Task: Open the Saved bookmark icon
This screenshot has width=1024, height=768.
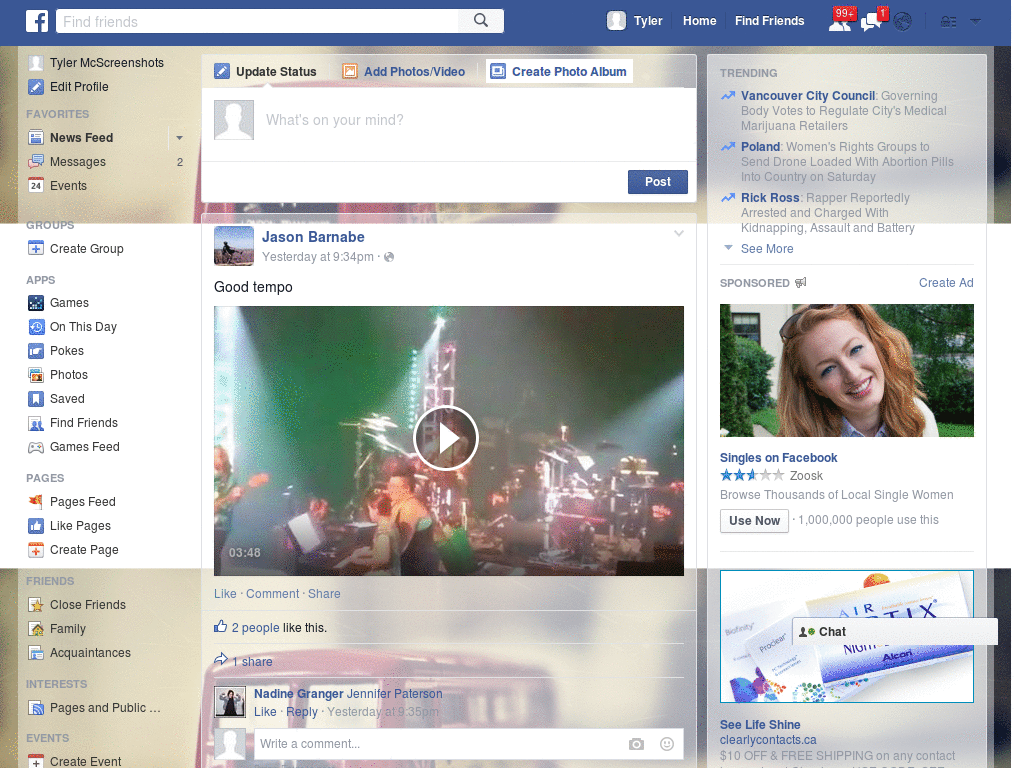Action: point(36,399)
